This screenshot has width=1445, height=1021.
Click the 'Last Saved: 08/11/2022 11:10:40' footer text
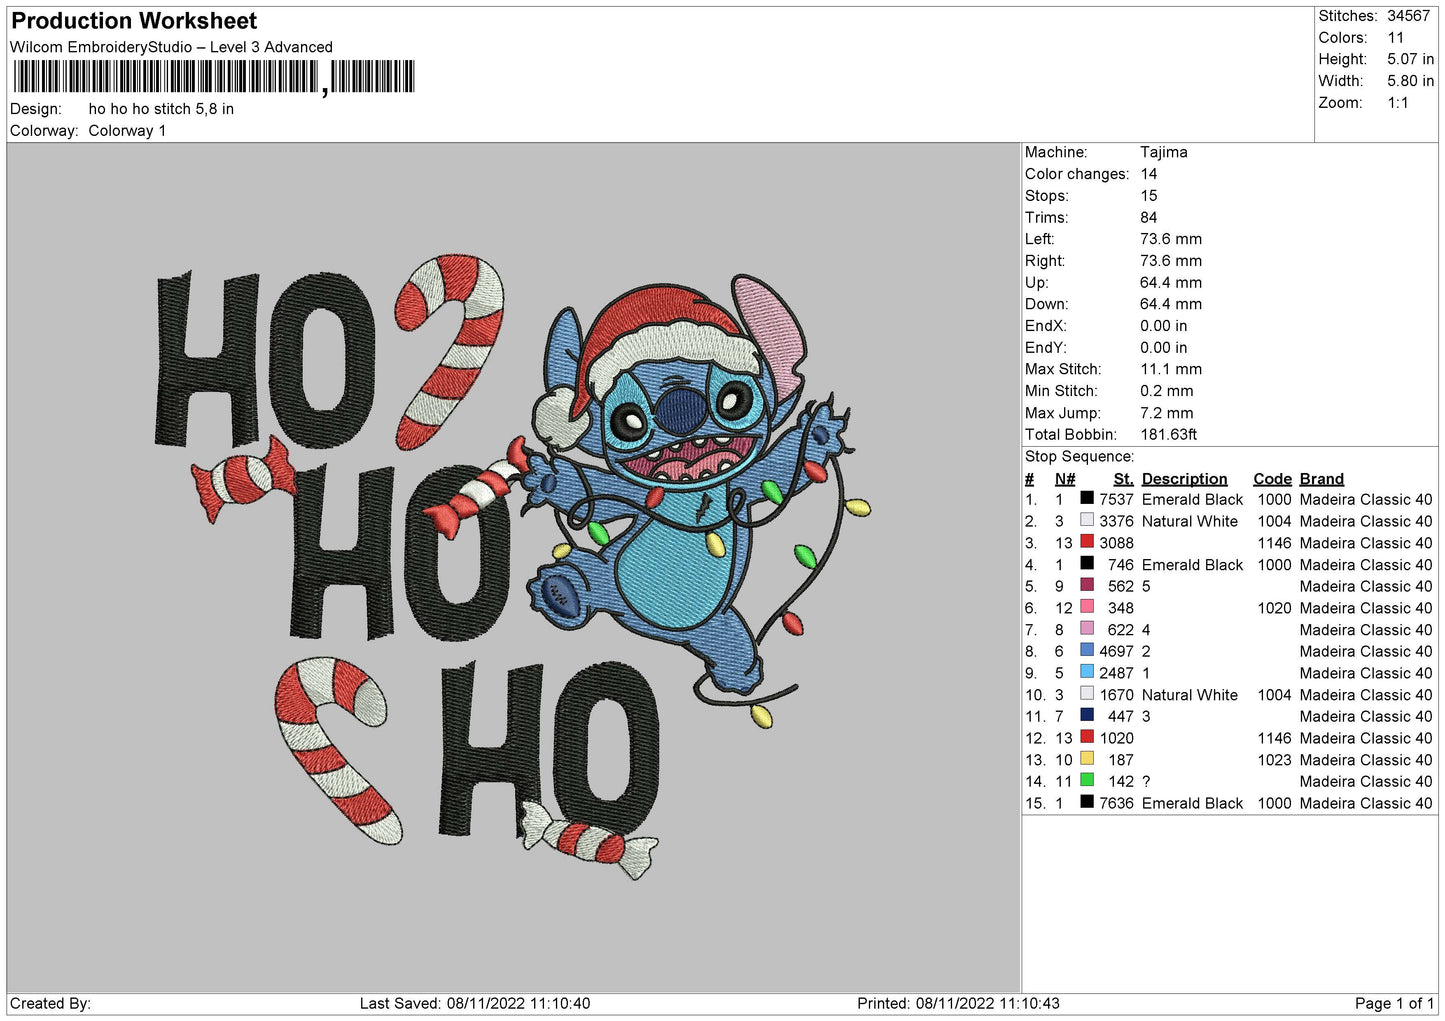tap(475, 1004)
